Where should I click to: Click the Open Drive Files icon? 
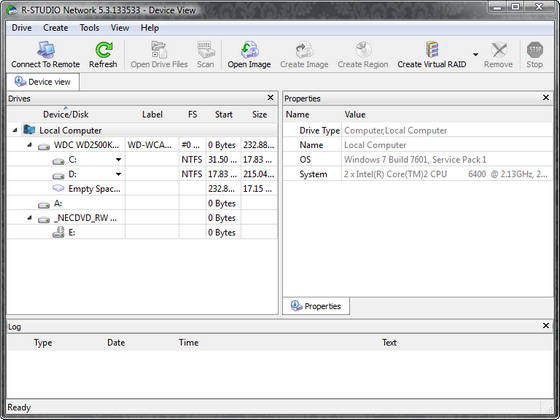click(159, 50)
